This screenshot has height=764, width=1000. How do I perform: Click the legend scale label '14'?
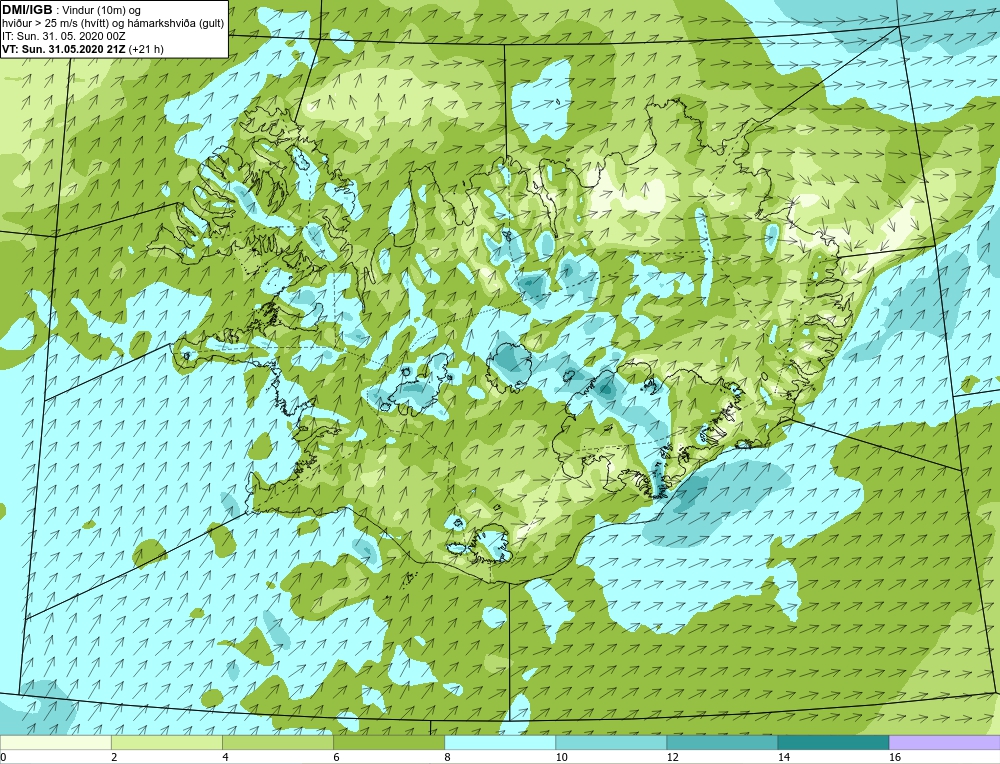tap(784, 758)
